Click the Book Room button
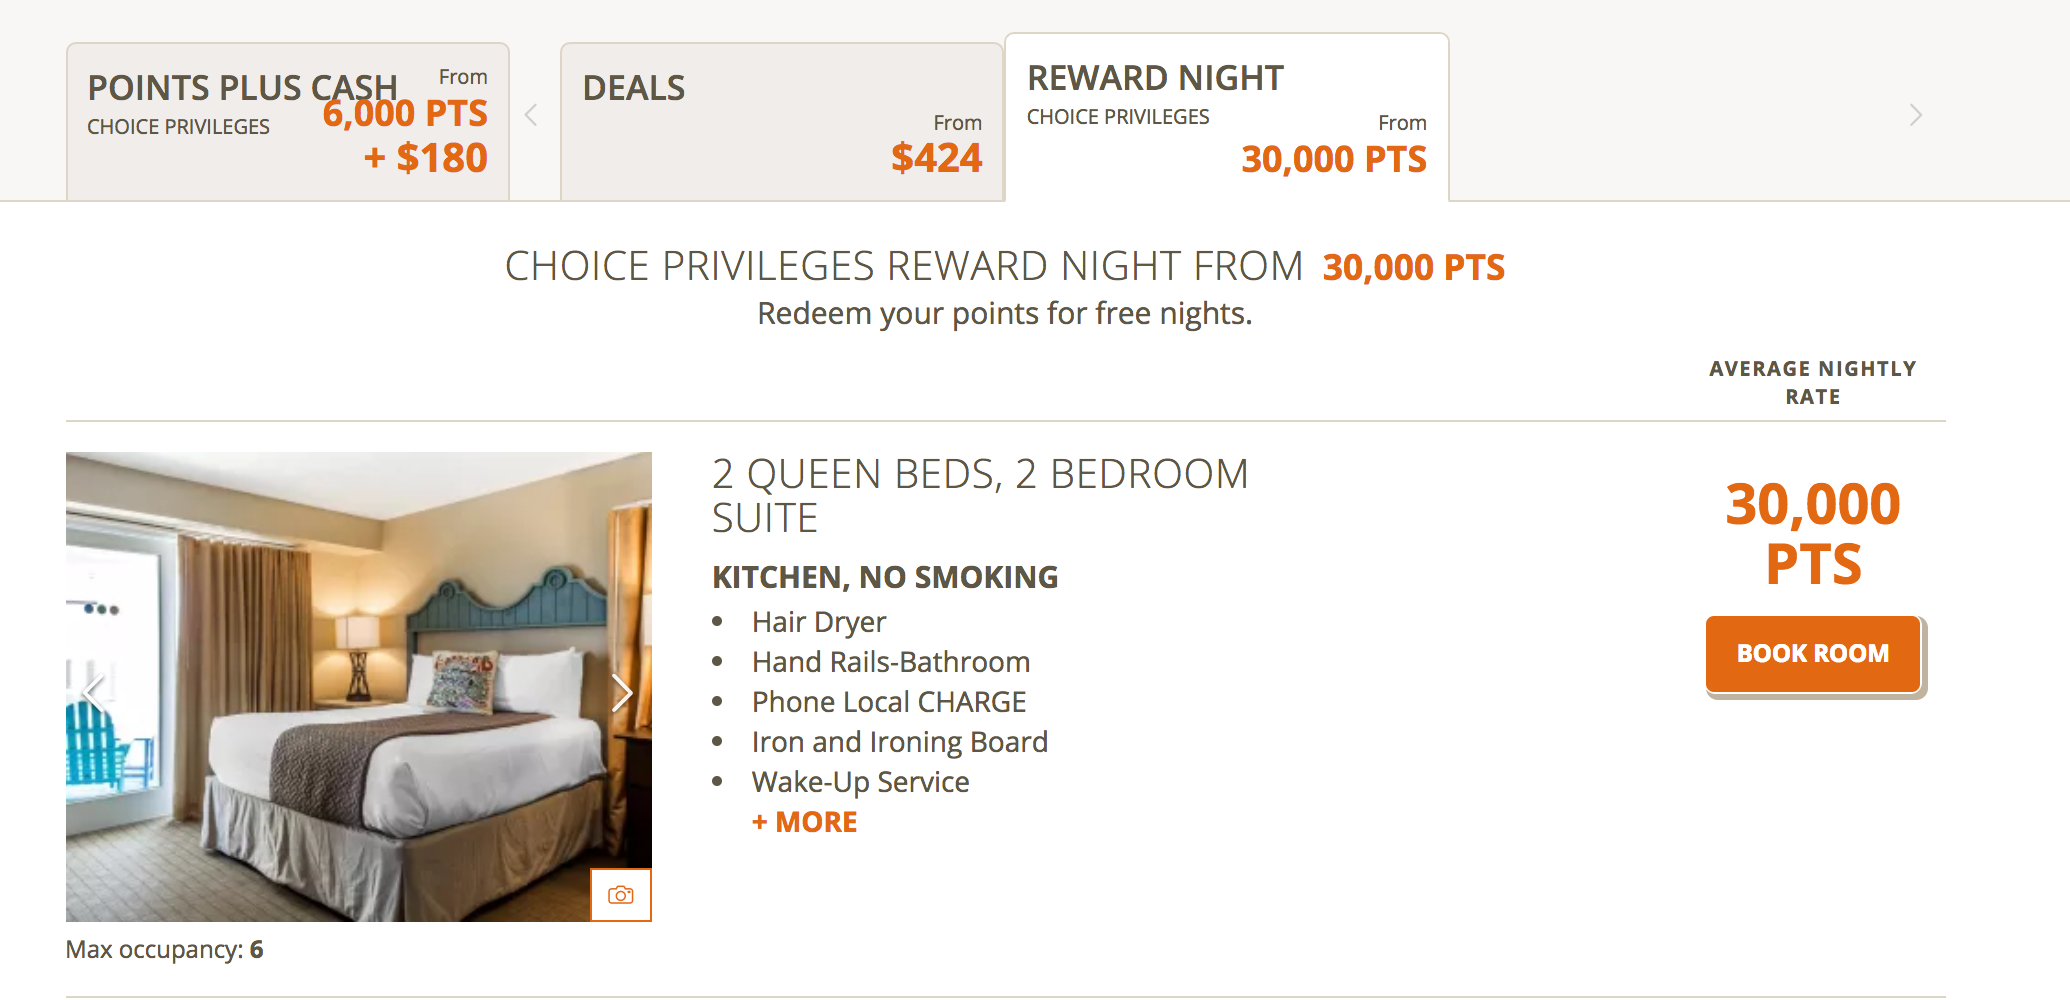The height and width of the screenshot is (1000, 2070). click(1813, 654)
